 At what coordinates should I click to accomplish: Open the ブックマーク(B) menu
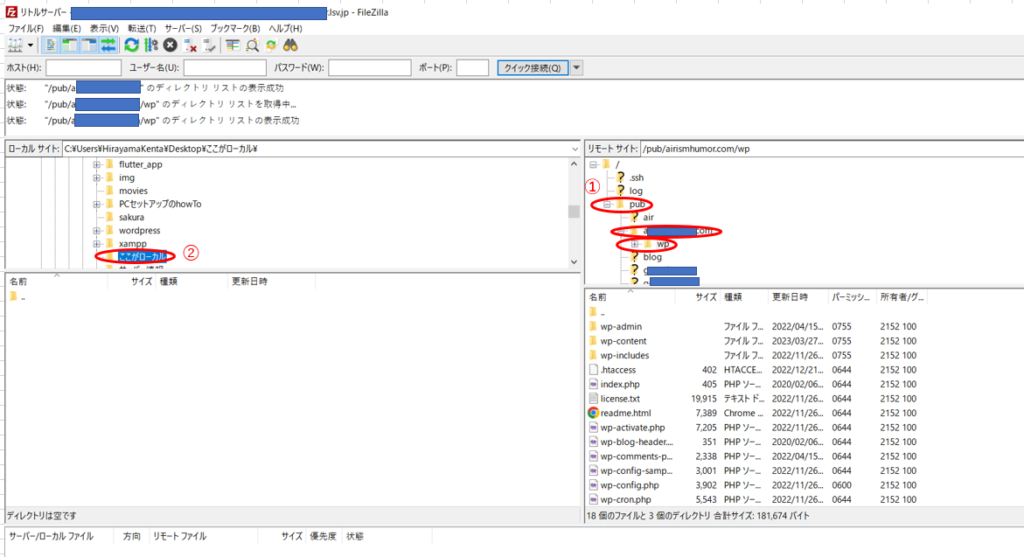(234, 28)
